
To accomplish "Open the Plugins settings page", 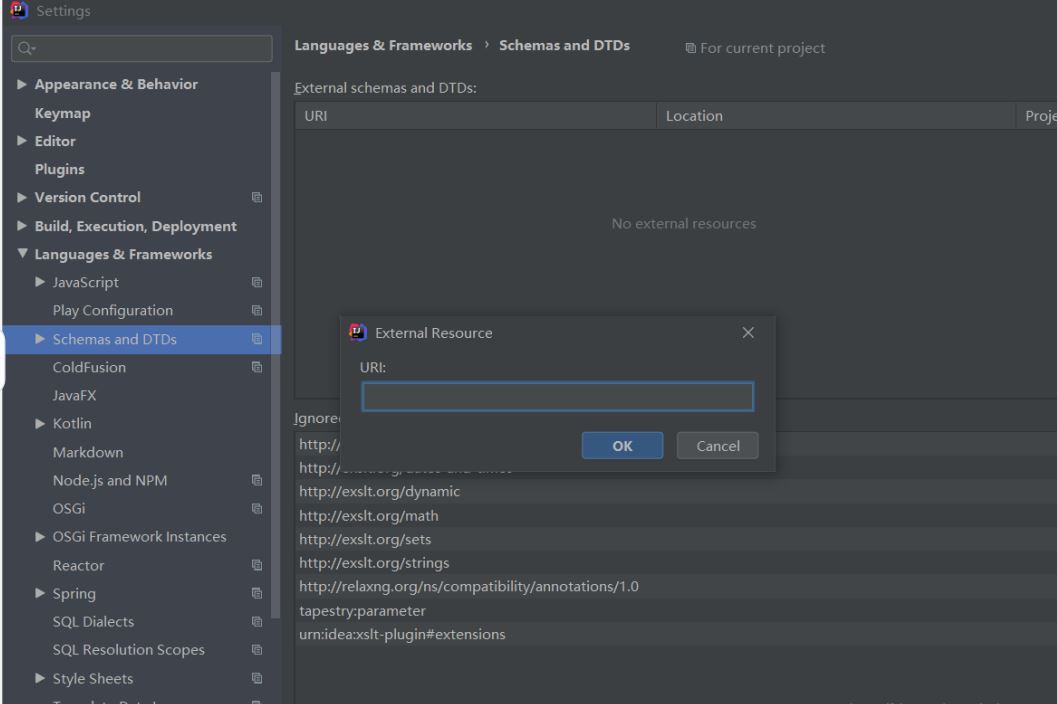I will tap(60, 169).
